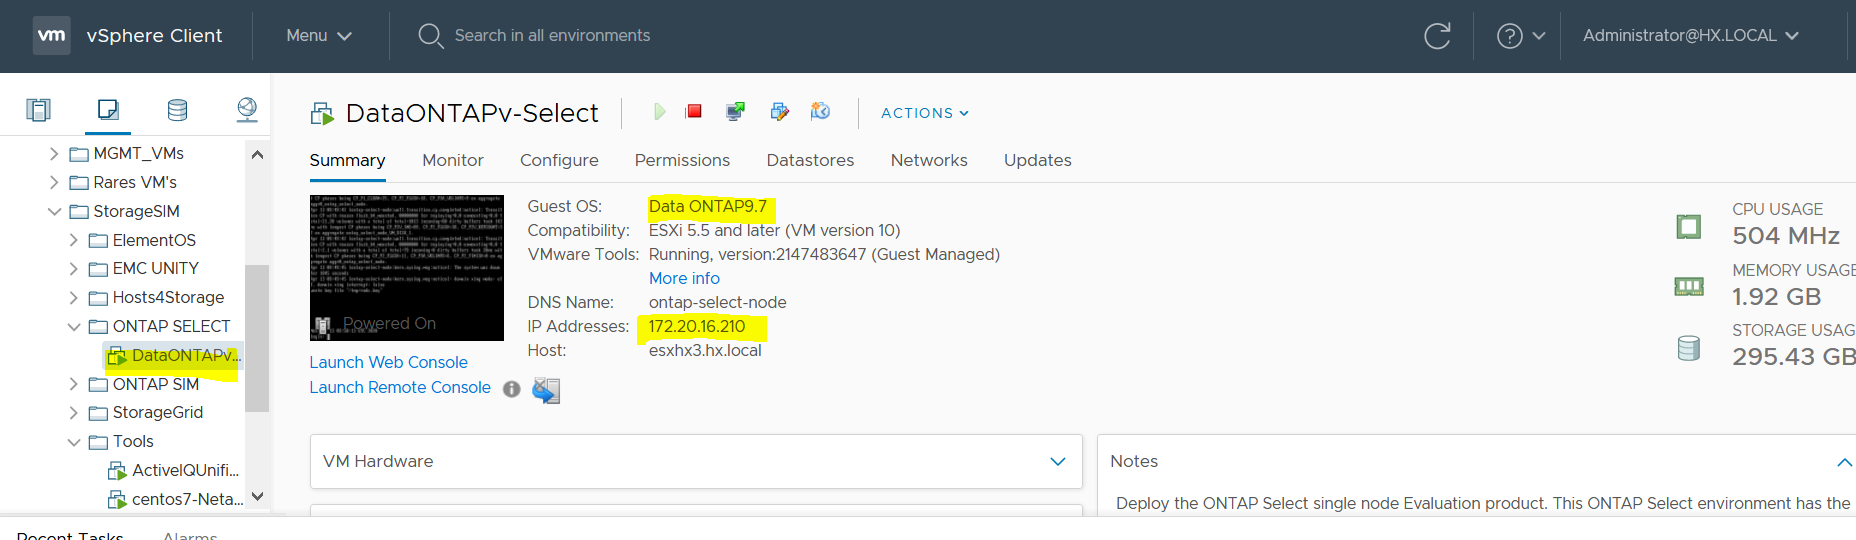Click the centos7-Neta VM icon
This screenshot has height=540, width=1856.
117,499
